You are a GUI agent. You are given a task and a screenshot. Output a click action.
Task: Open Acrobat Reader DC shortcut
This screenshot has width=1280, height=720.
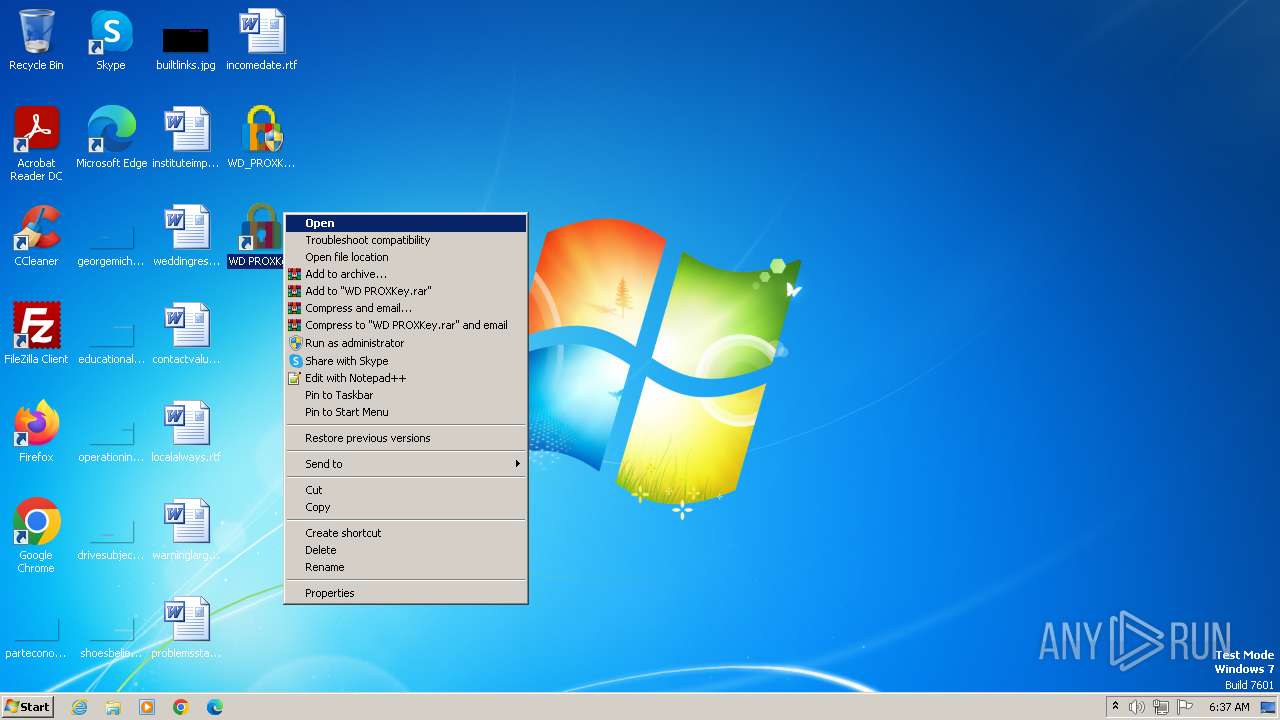(36, 144)
